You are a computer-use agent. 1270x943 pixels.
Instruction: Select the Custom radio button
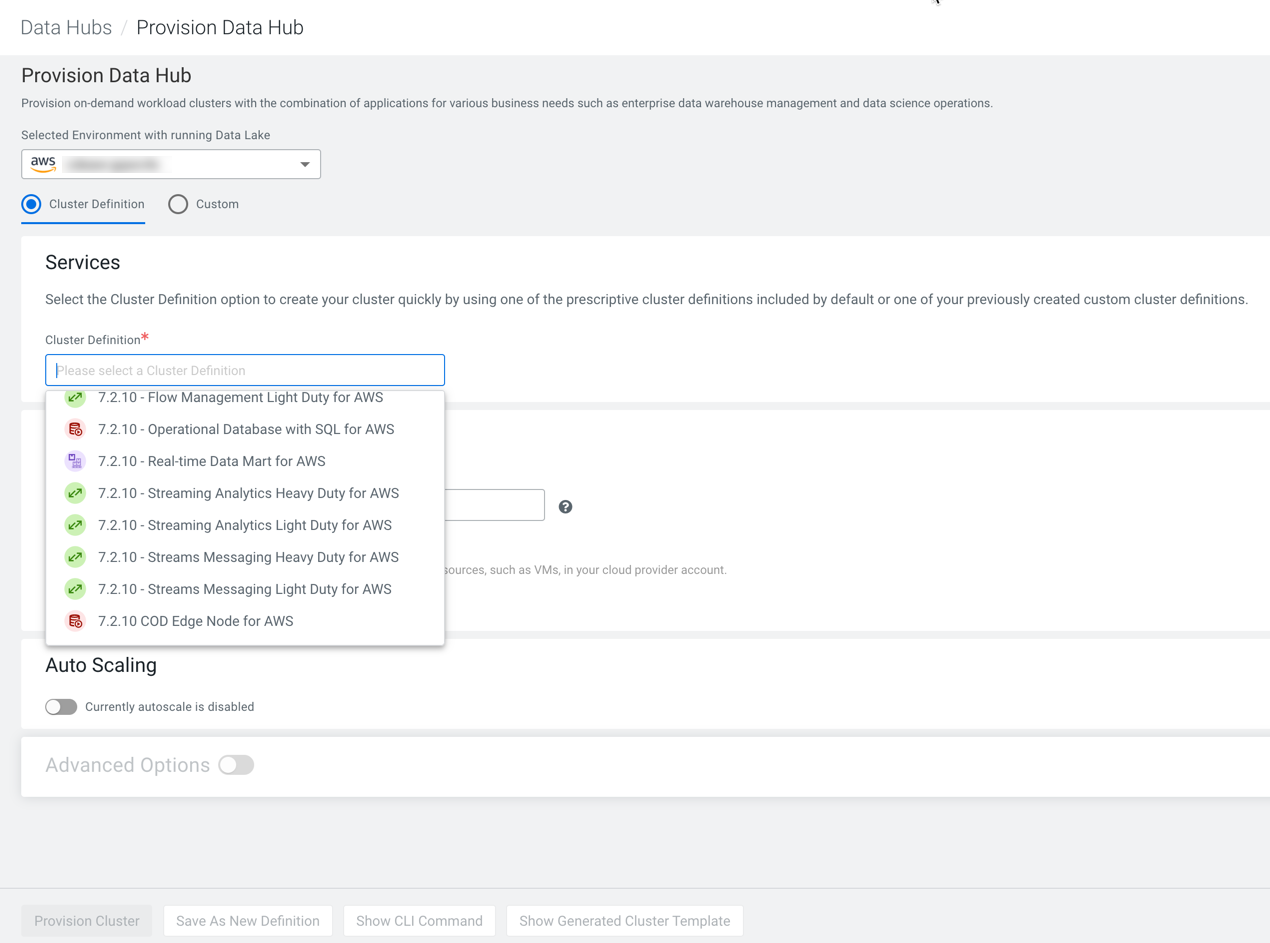click(178, 204)
